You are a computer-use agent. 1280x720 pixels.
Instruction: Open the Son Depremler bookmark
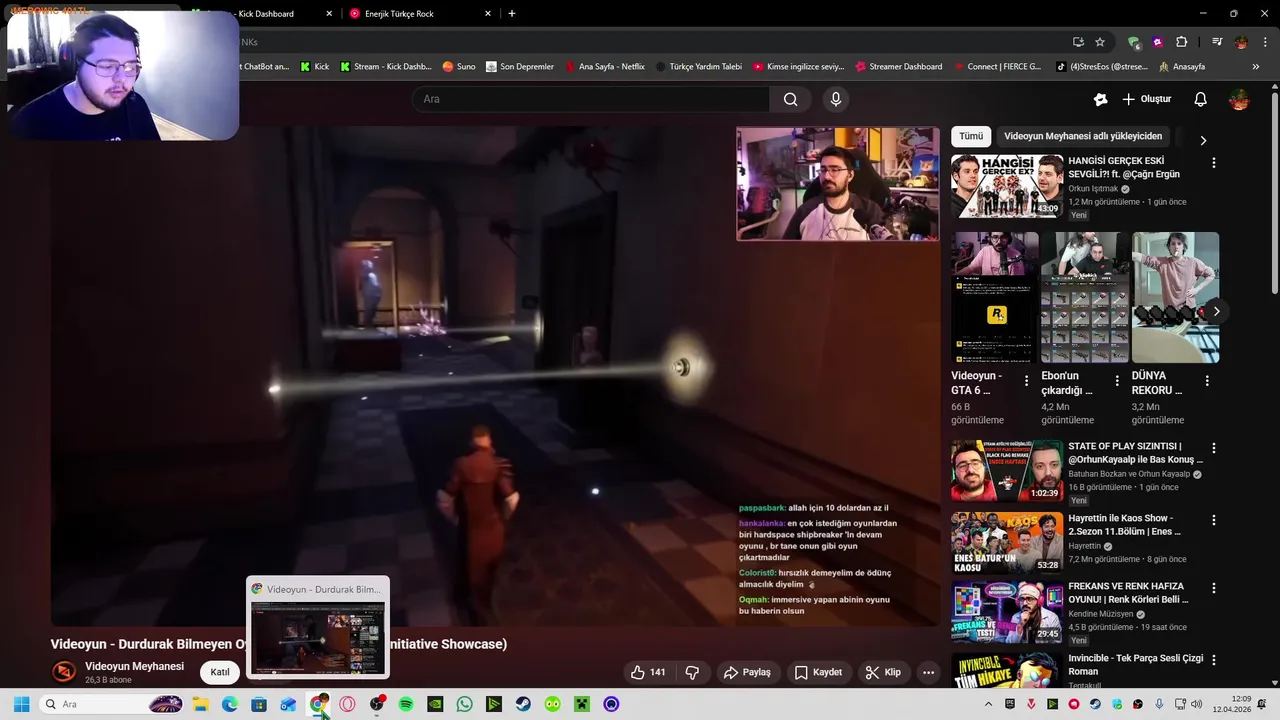tap(520, 67)
